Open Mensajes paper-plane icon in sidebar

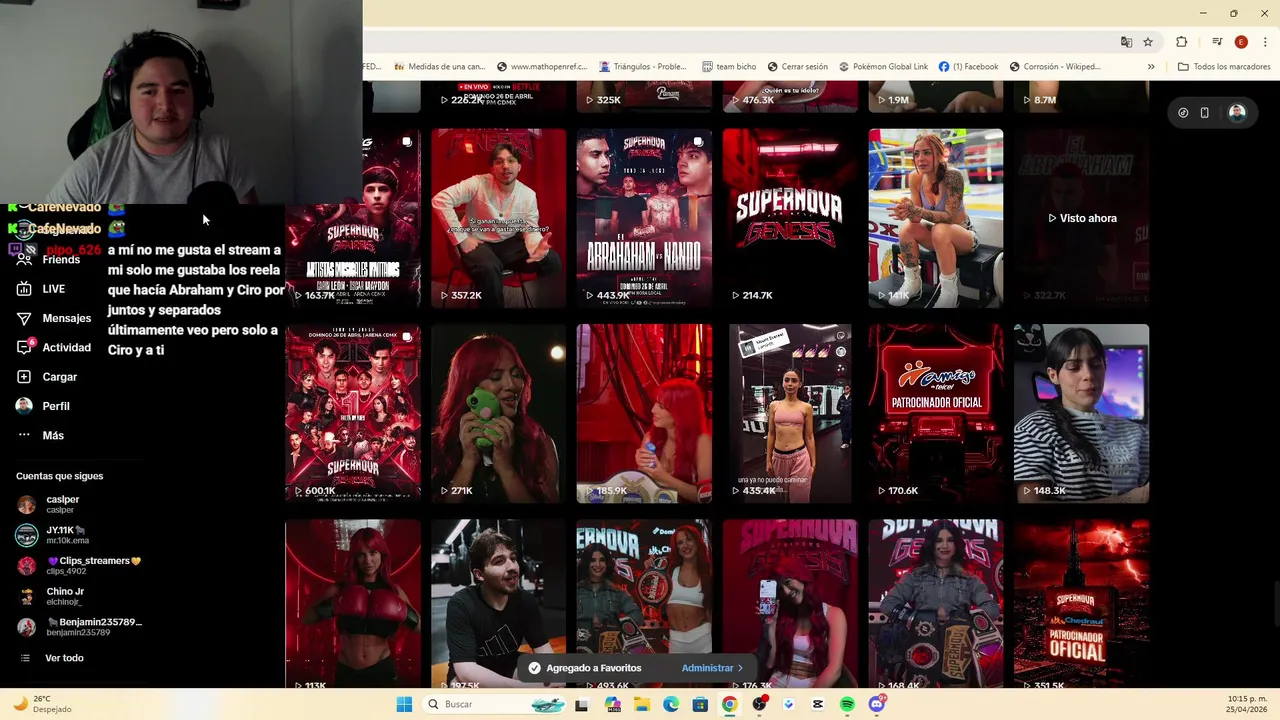[x=24, y=318]
